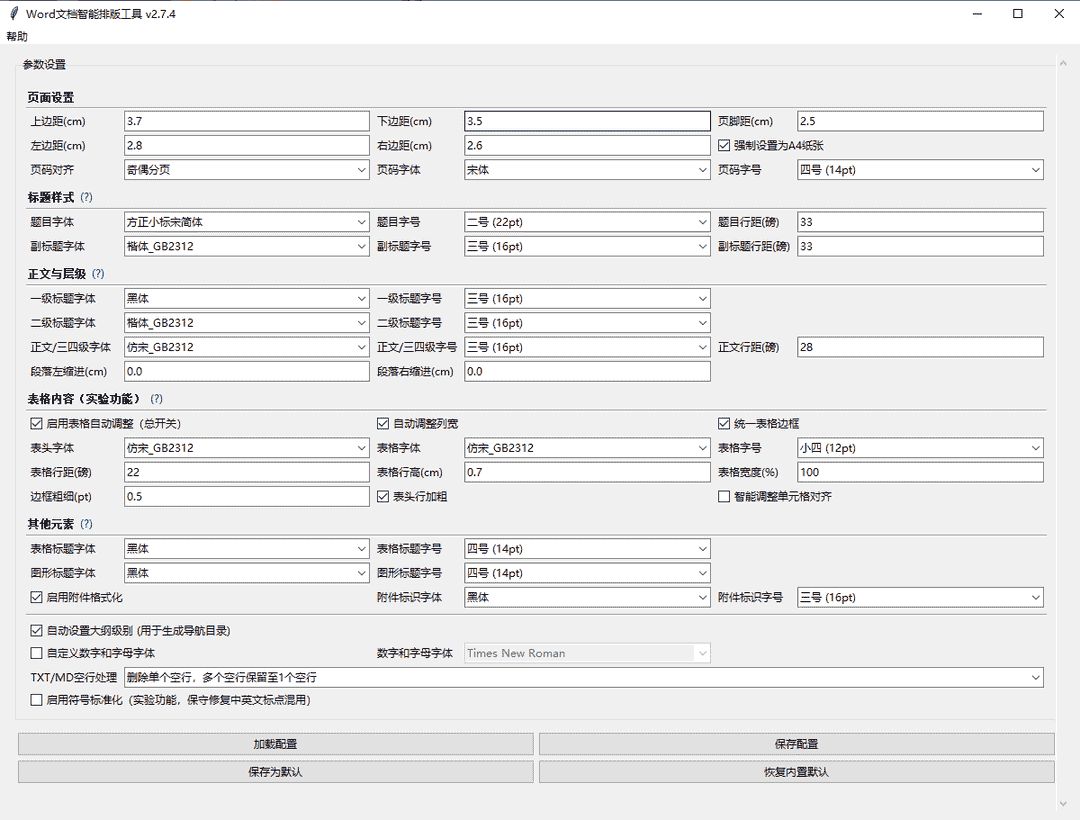1080x820 pixels.
Task: Click the 恢复内置默认 button
Action: pyautogui.click(x=797, y=772)
